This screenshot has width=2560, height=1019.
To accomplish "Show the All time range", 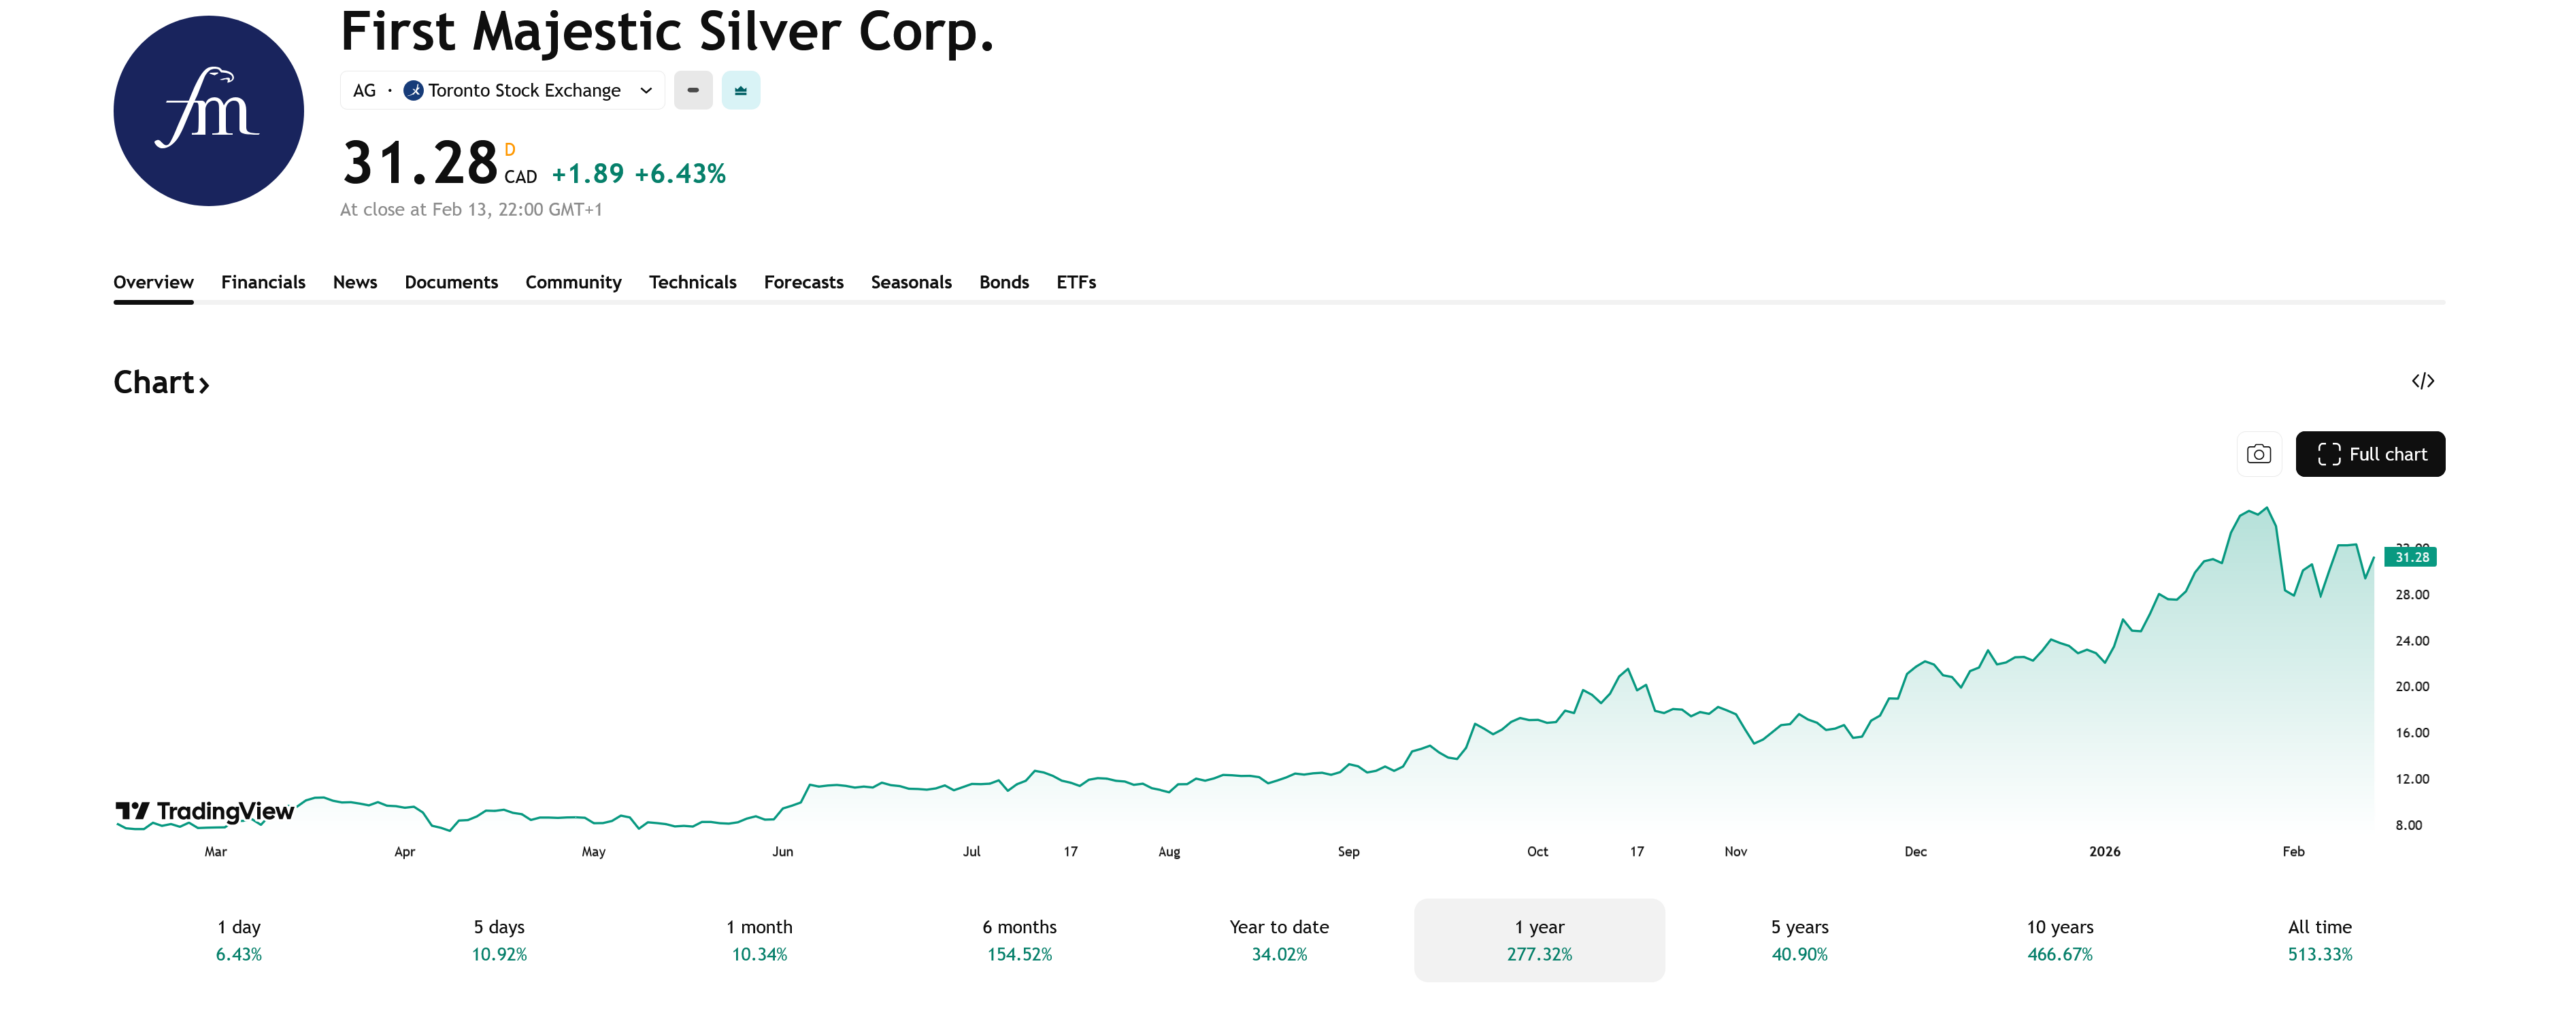I will point(2319,940).
